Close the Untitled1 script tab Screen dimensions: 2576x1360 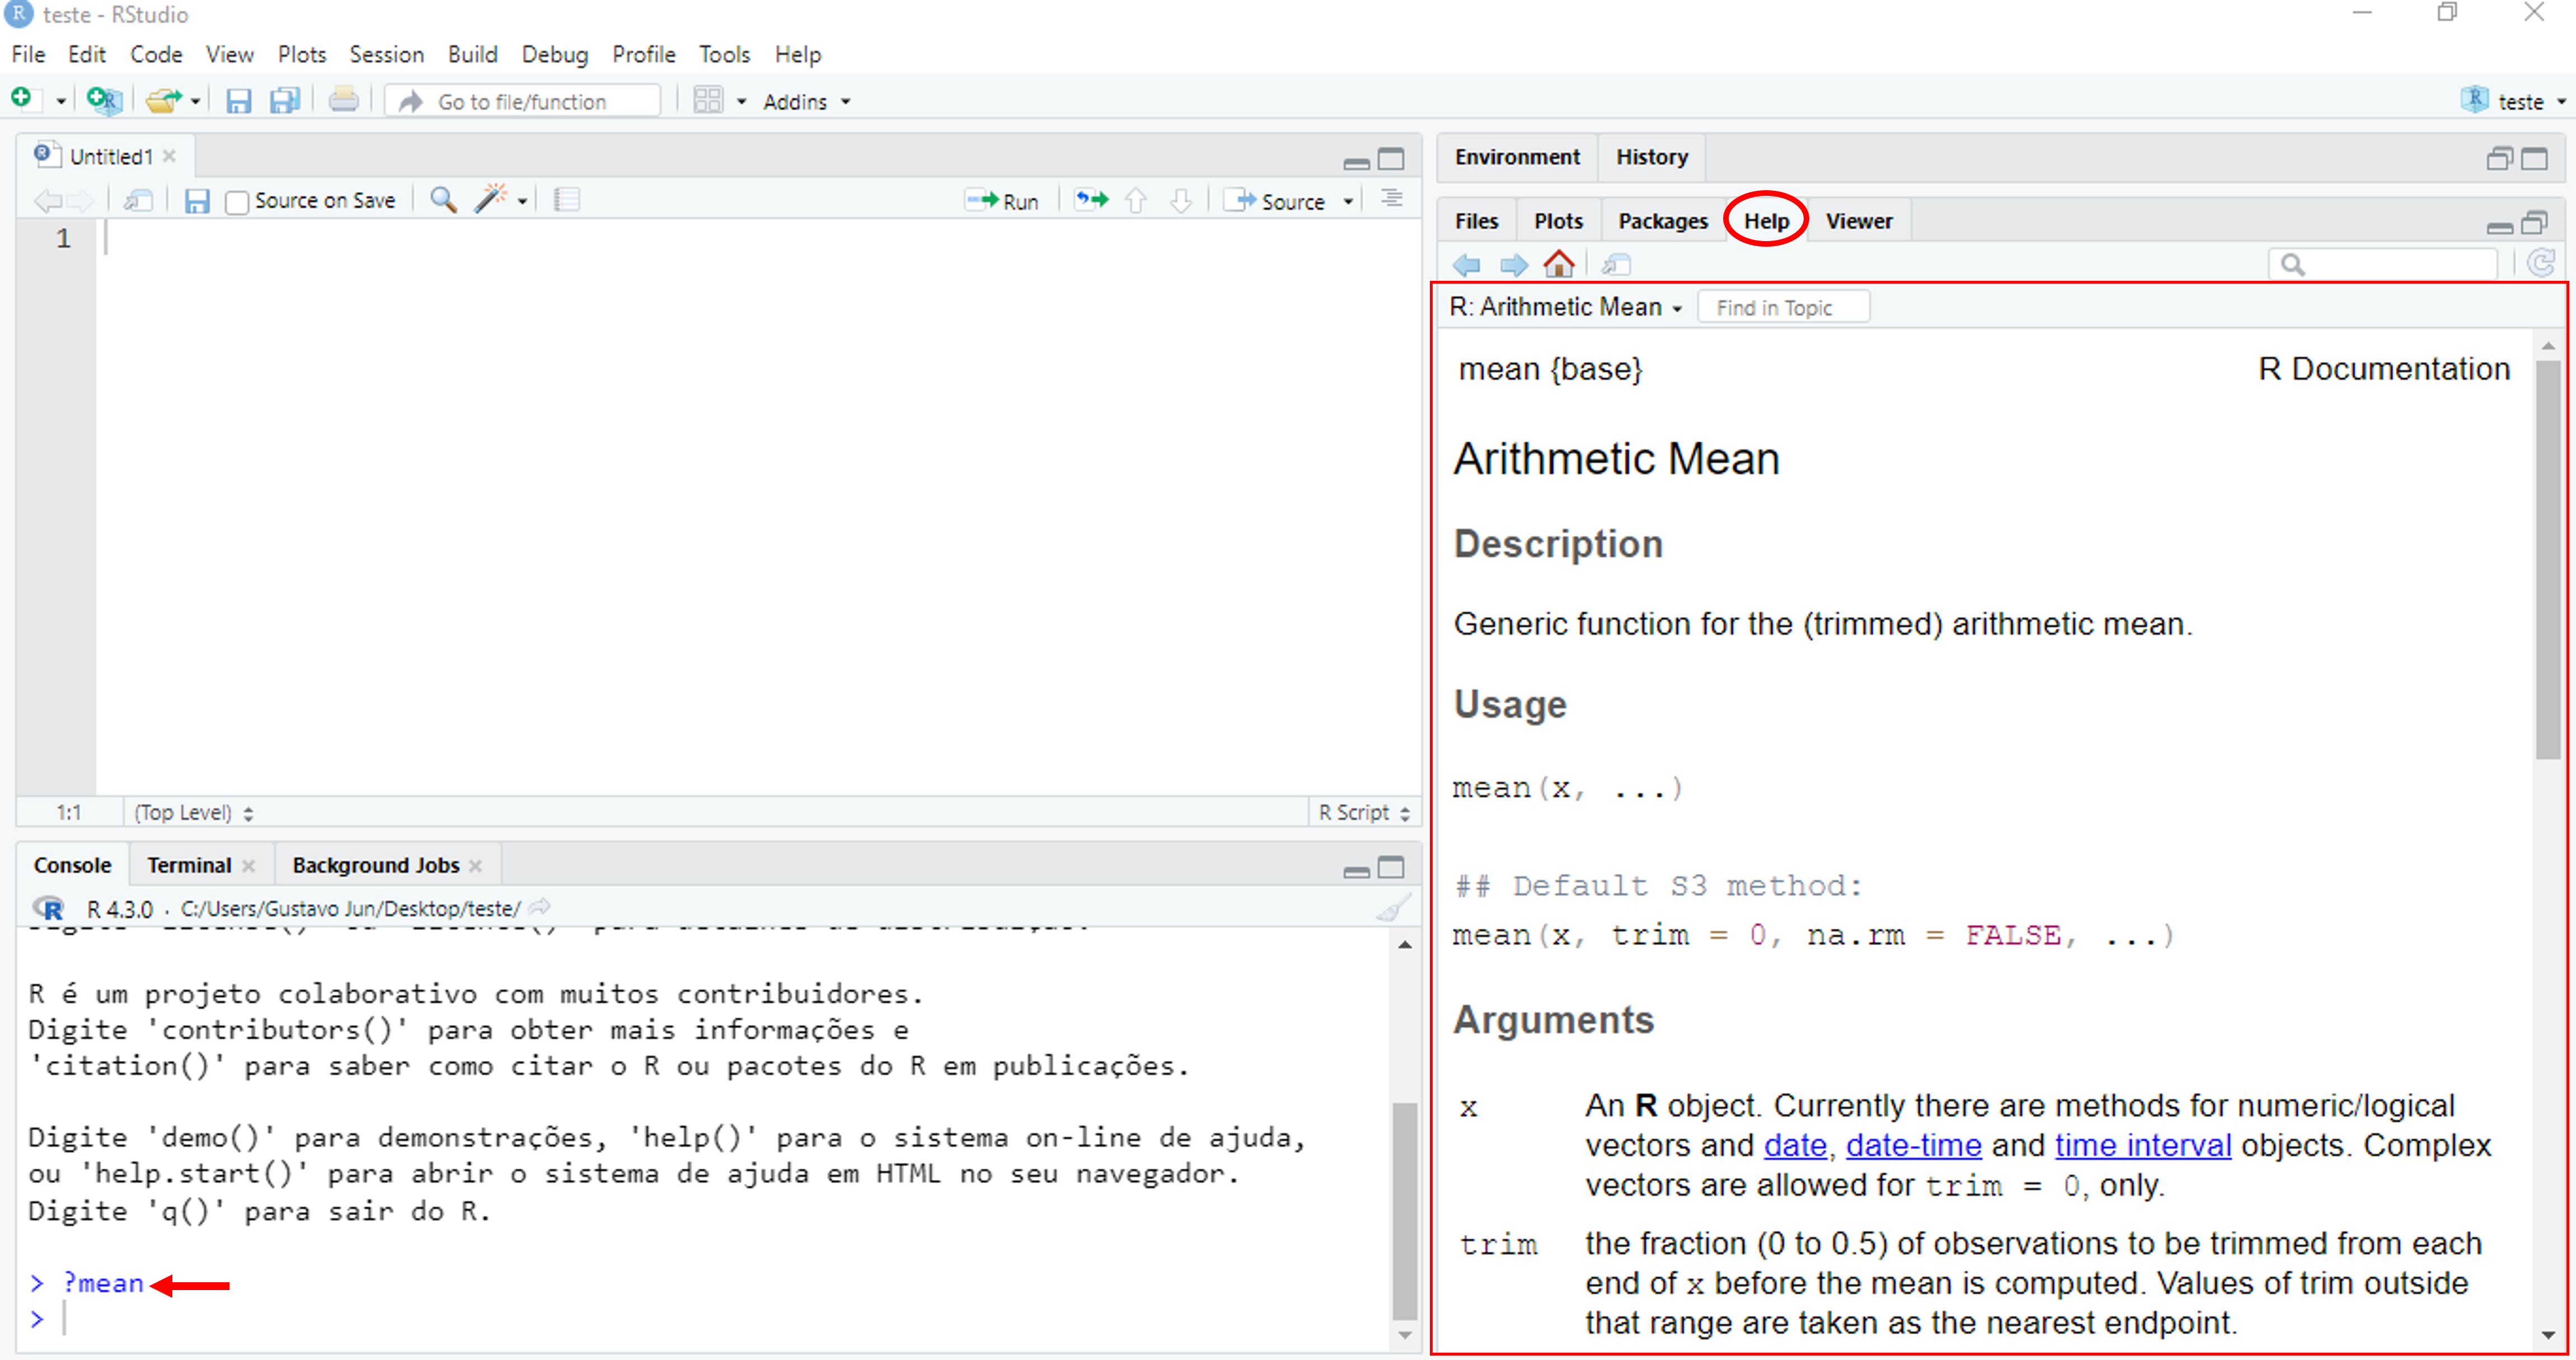coord(170,157)
